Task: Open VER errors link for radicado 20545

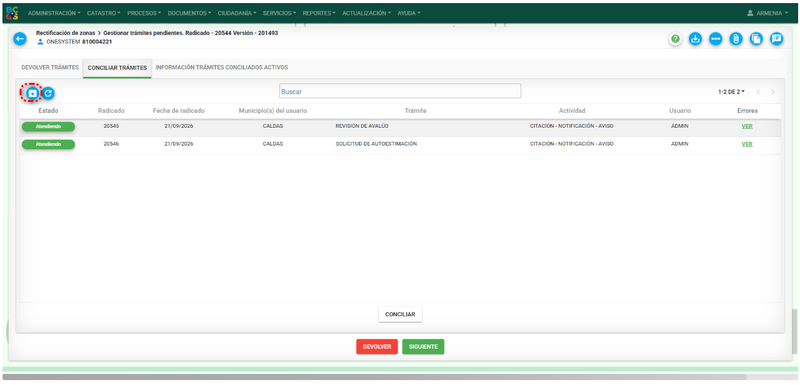Action: coord(747,126)
